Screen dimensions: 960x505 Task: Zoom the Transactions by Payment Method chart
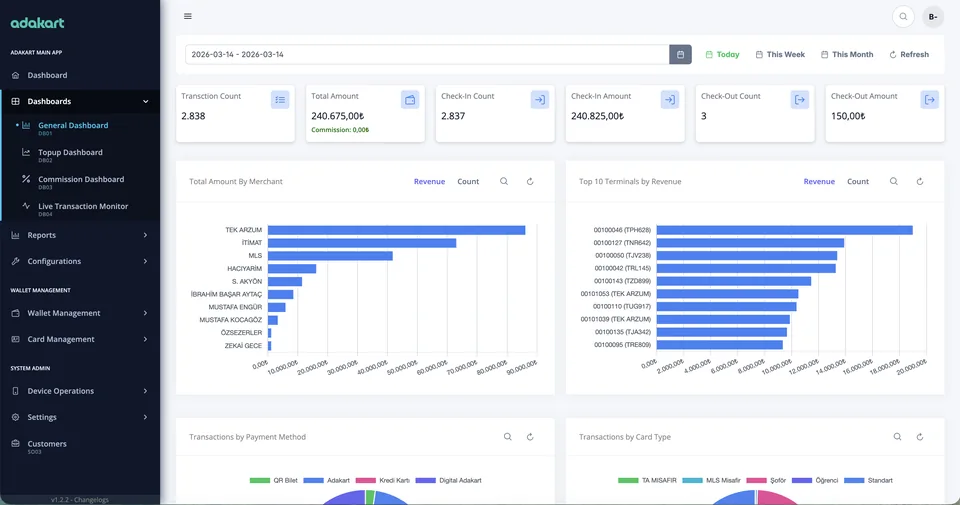point(508,436)
